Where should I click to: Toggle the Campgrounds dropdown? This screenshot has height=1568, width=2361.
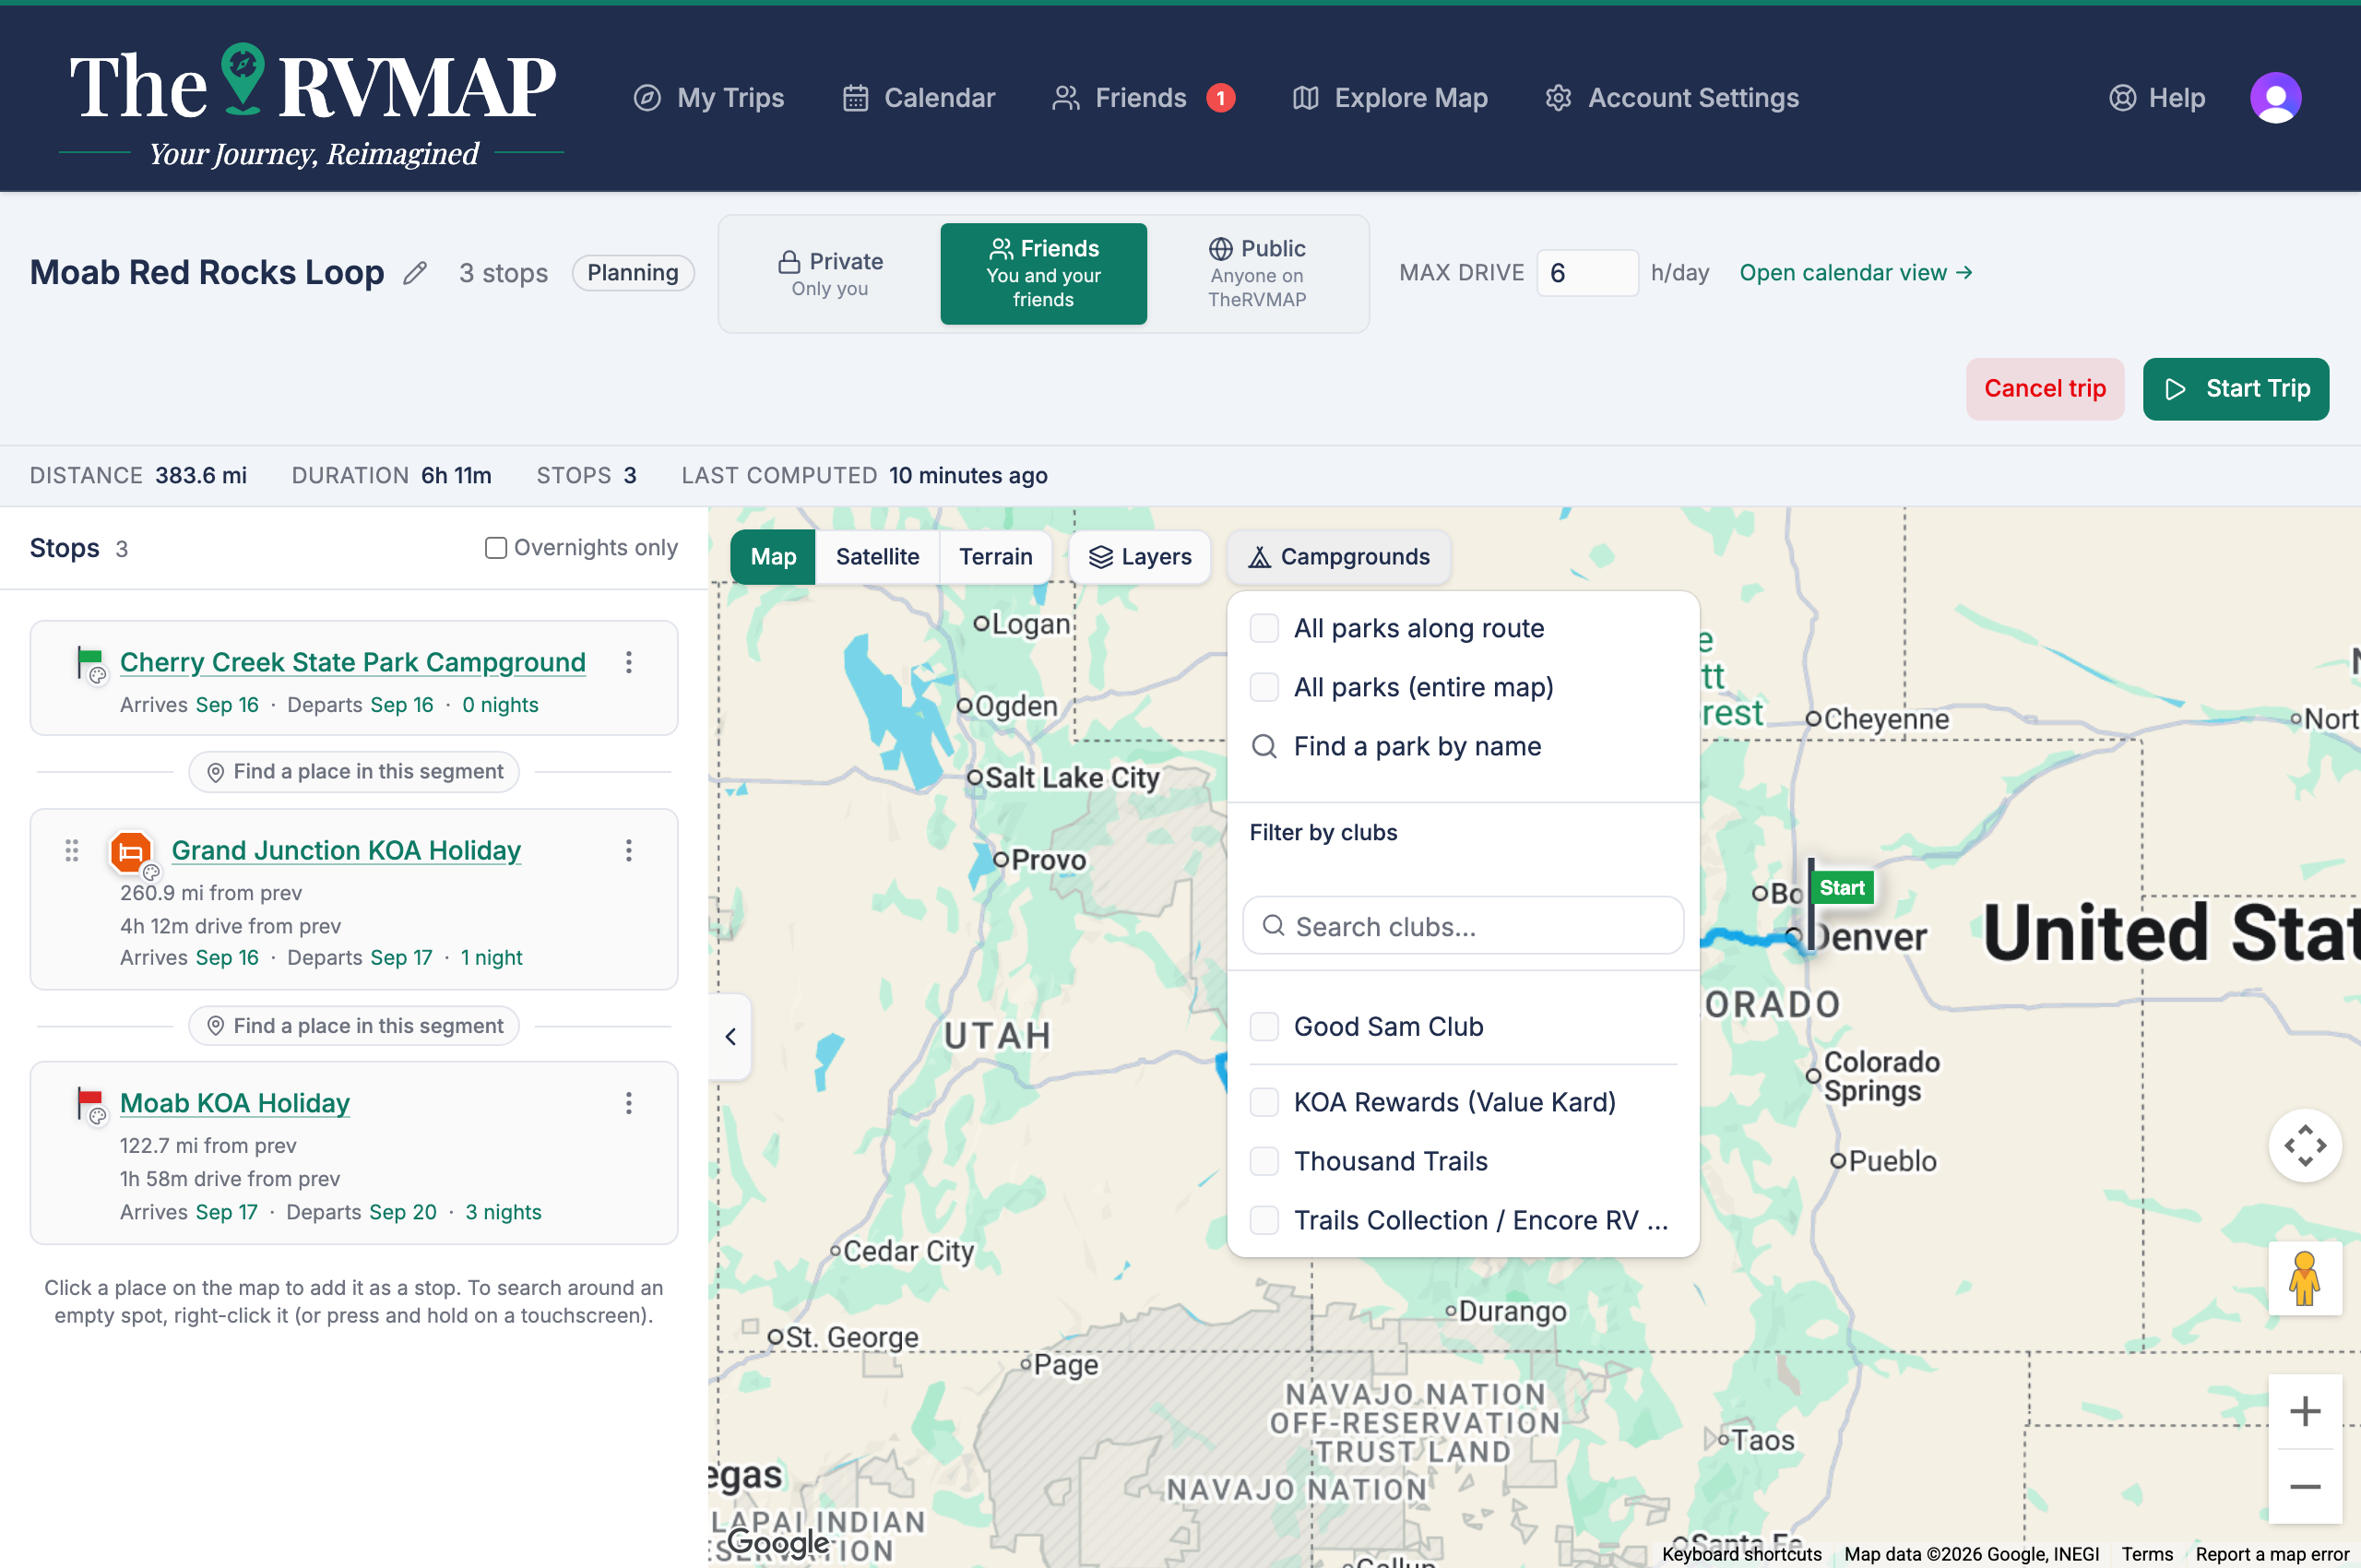point(1338,557)
